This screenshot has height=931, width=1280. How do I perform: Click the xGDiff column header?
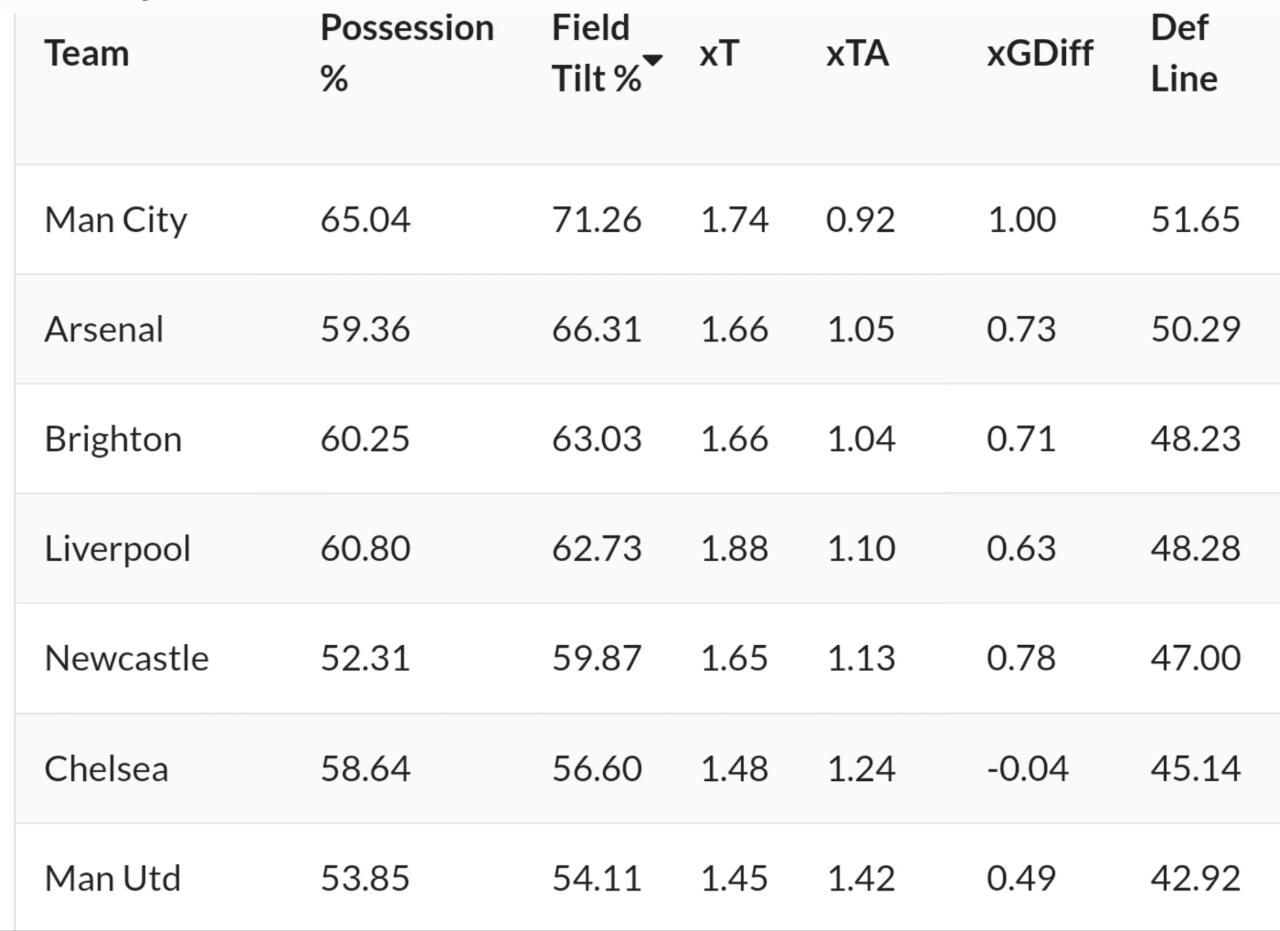1039,54
